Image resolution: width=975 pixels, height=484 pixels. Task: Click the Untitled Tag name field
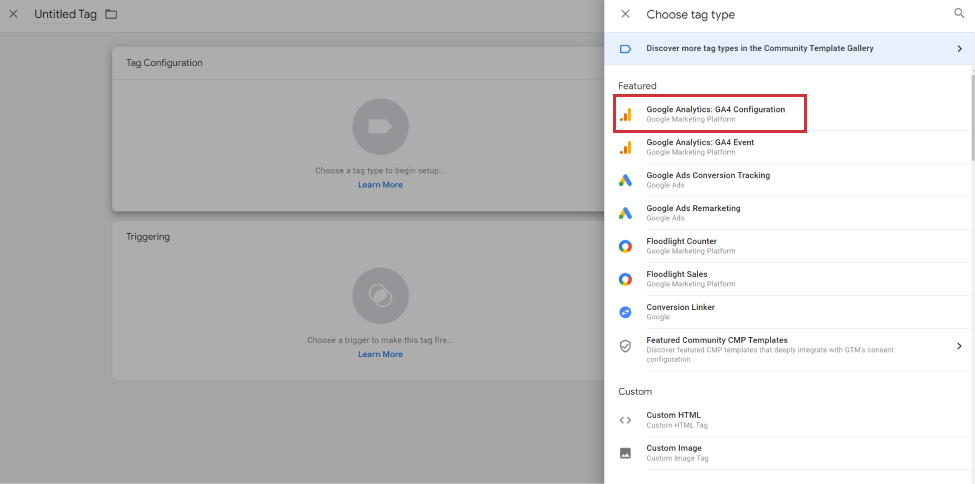pyautogui.click(x=65, y=14)
